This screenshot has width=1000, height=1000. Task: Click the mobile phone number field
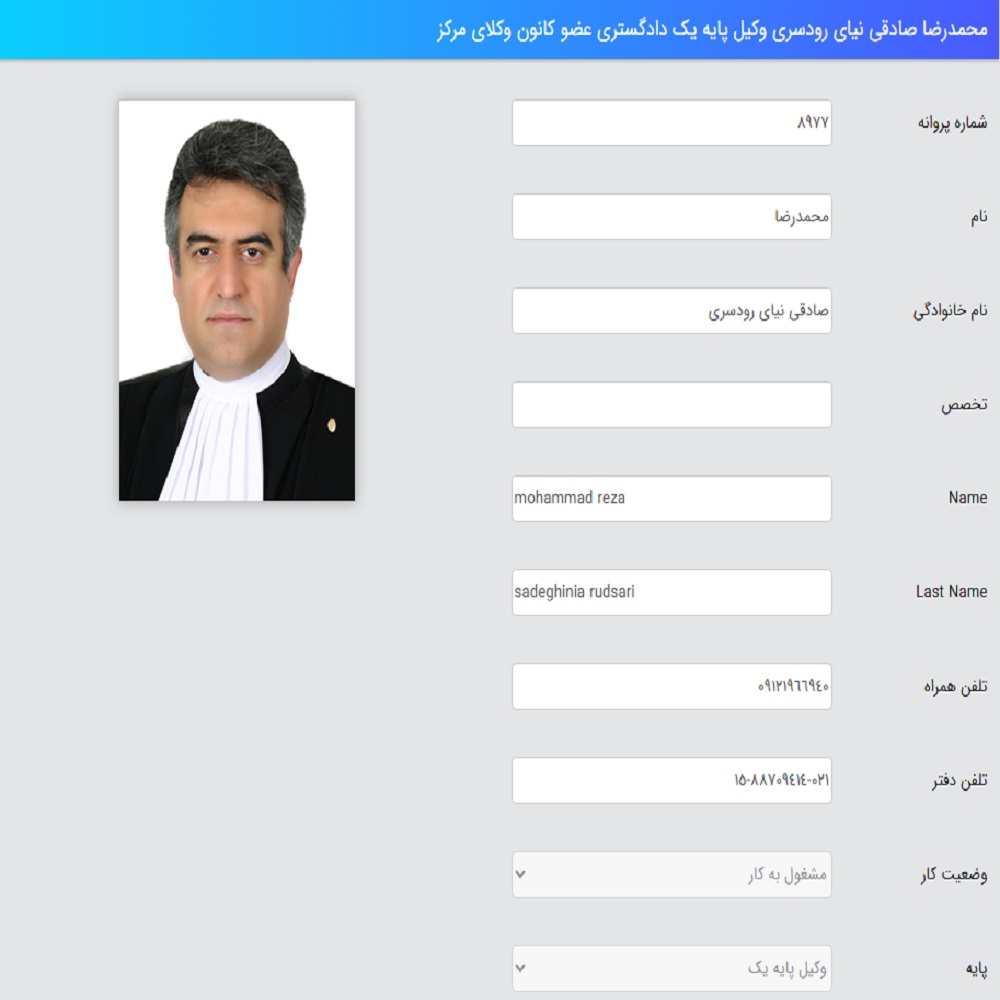coord(672,686)
